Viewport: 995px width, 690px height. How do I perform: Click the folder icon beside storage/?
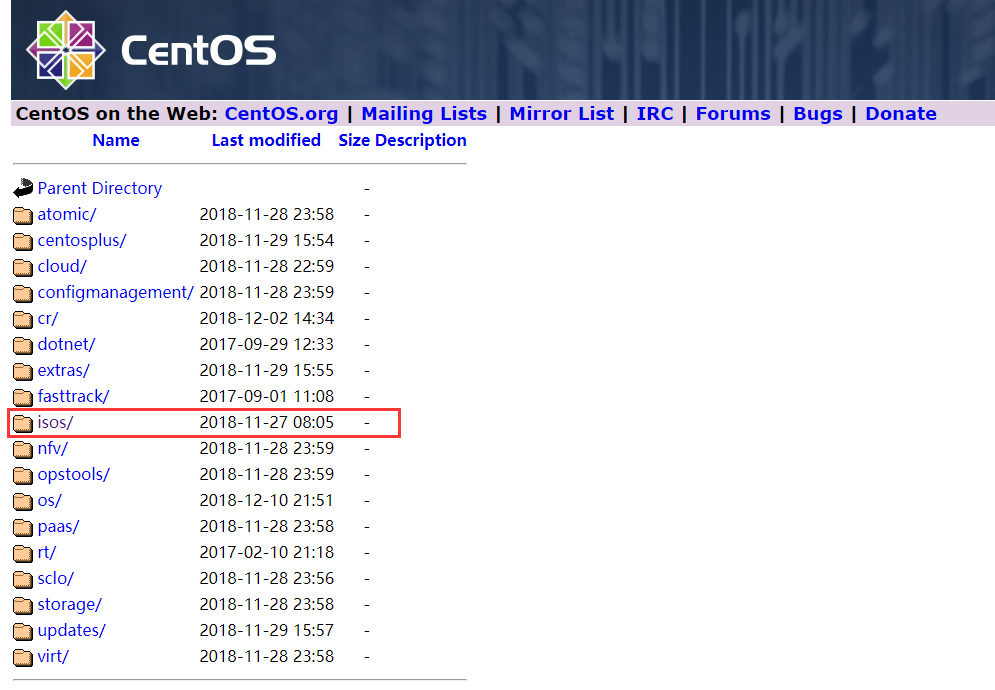click(x=23, y=606)
